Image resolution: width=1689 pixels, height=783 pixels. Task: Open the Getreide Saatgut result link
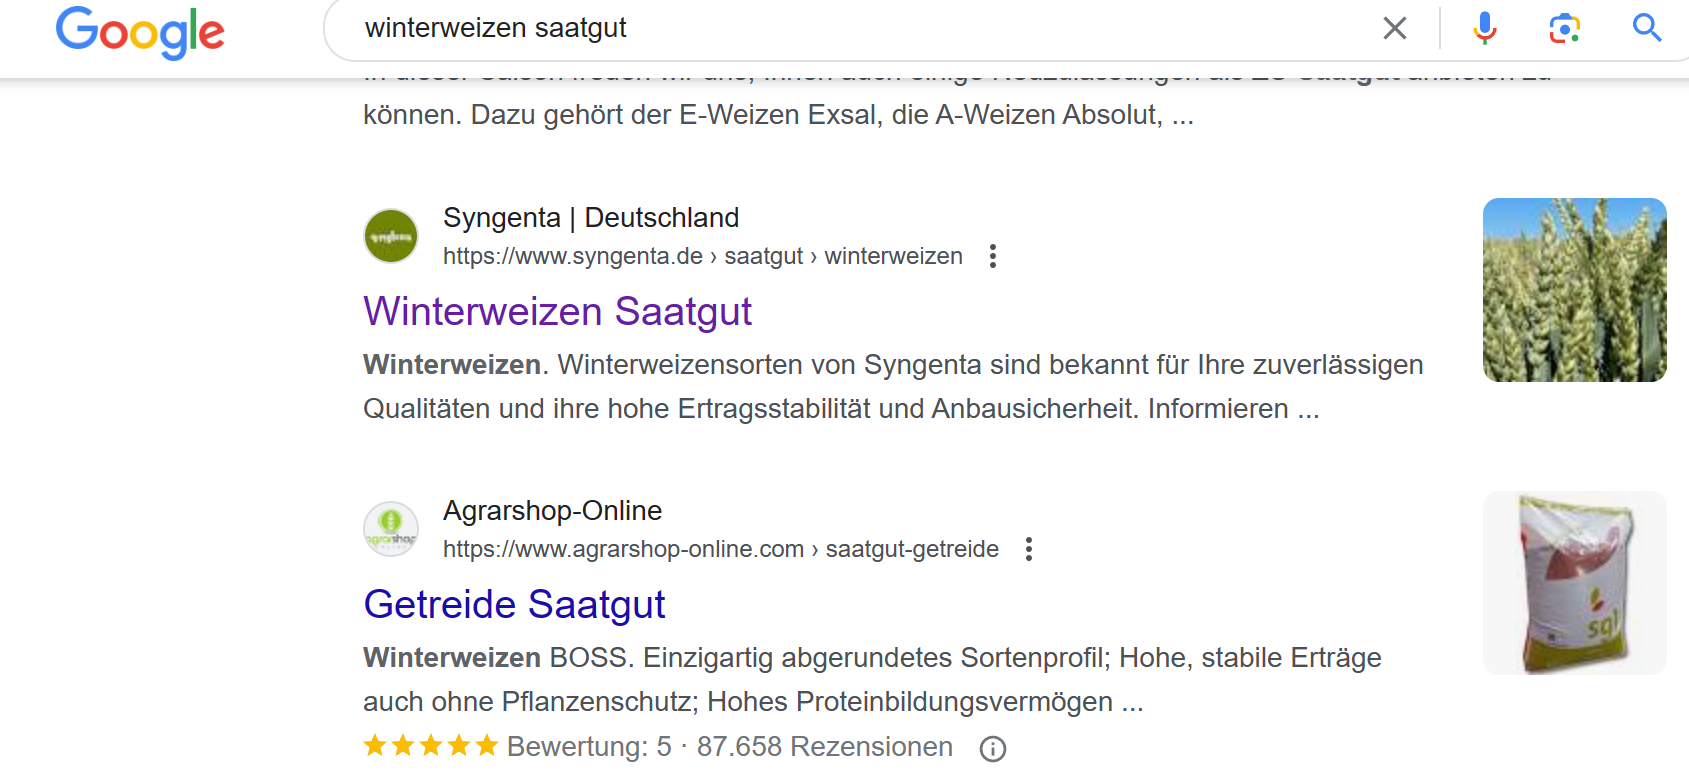pos(514,605)
